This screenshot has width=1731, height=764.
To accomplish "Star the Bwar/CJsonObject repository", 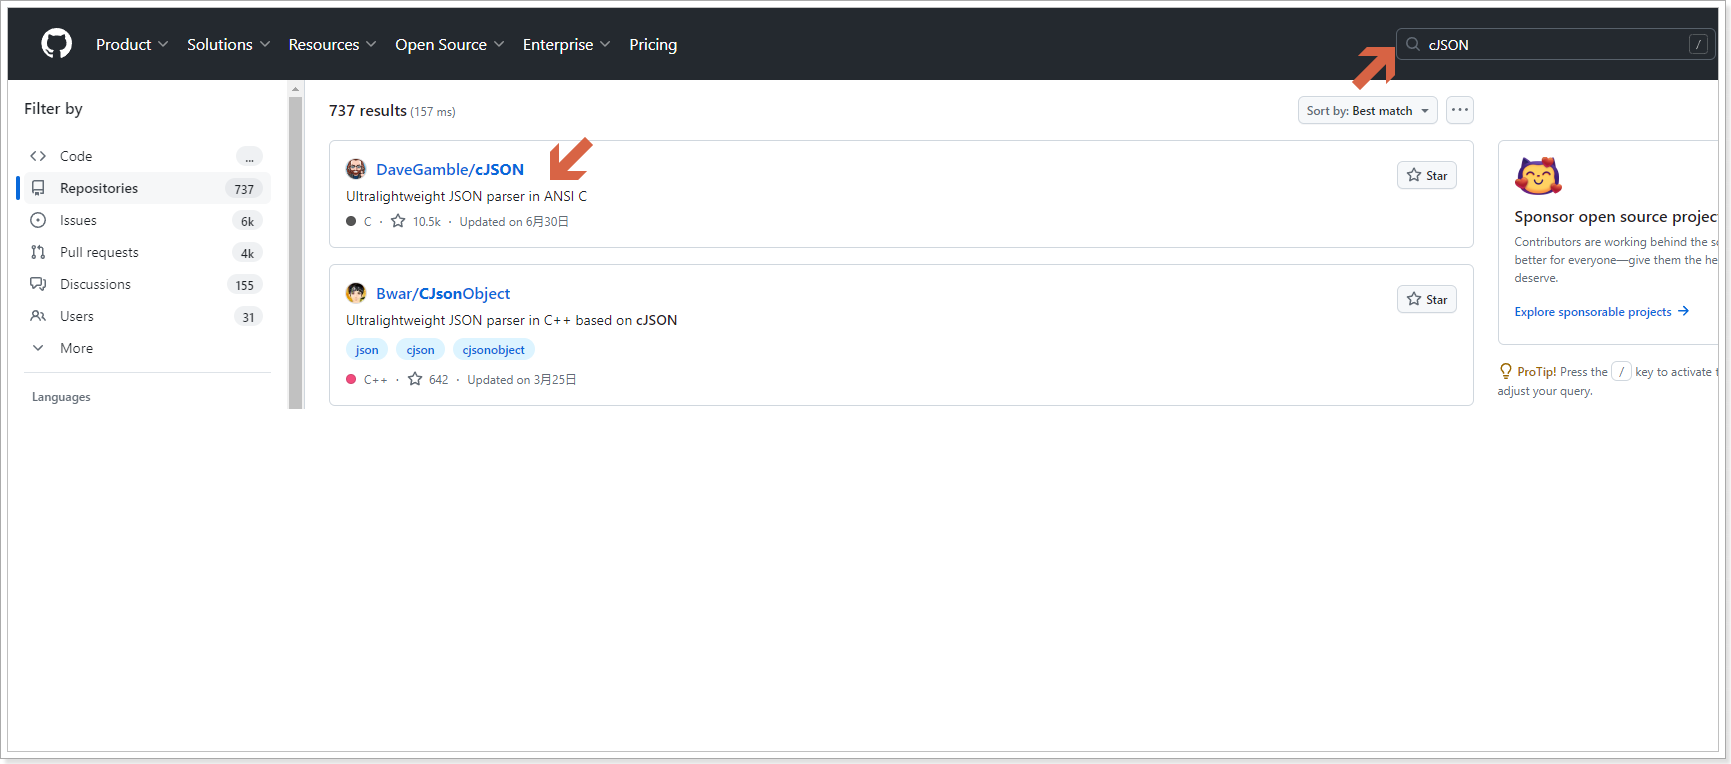I will click(1426, 299).
